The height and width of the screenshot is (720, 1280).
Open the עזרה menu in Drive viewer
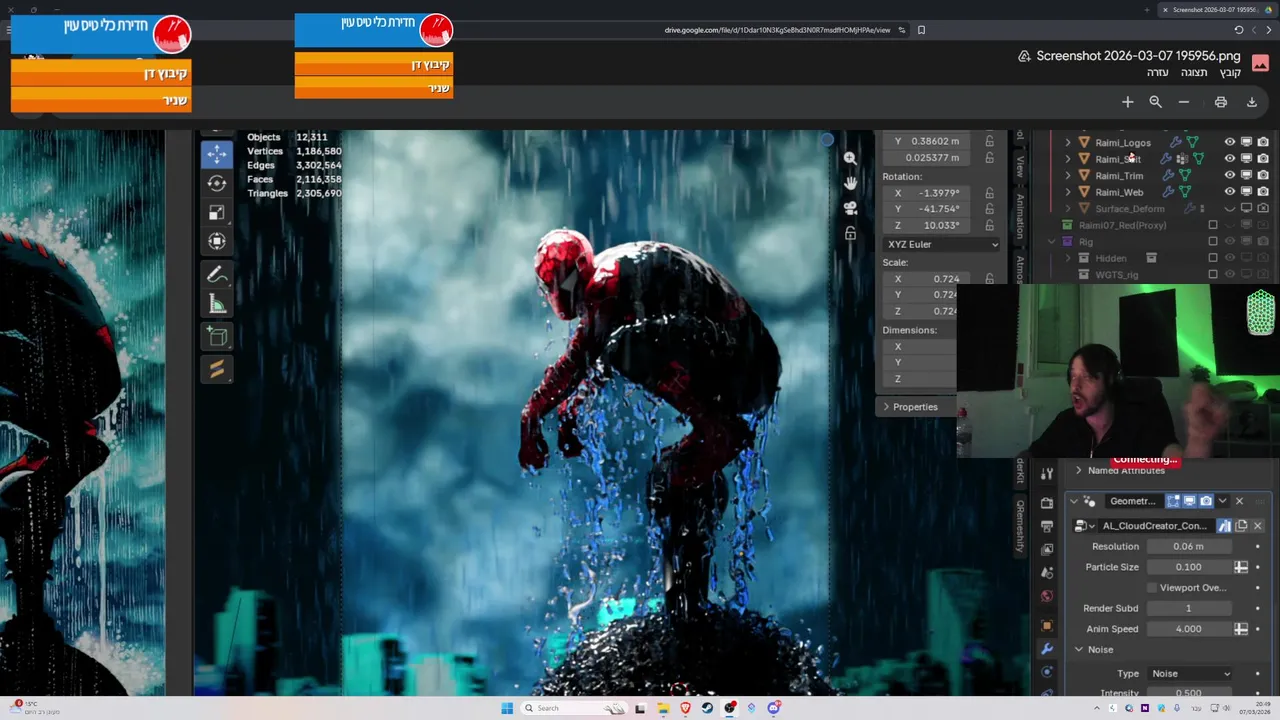pyautogui.click(x=1157, y=73)
